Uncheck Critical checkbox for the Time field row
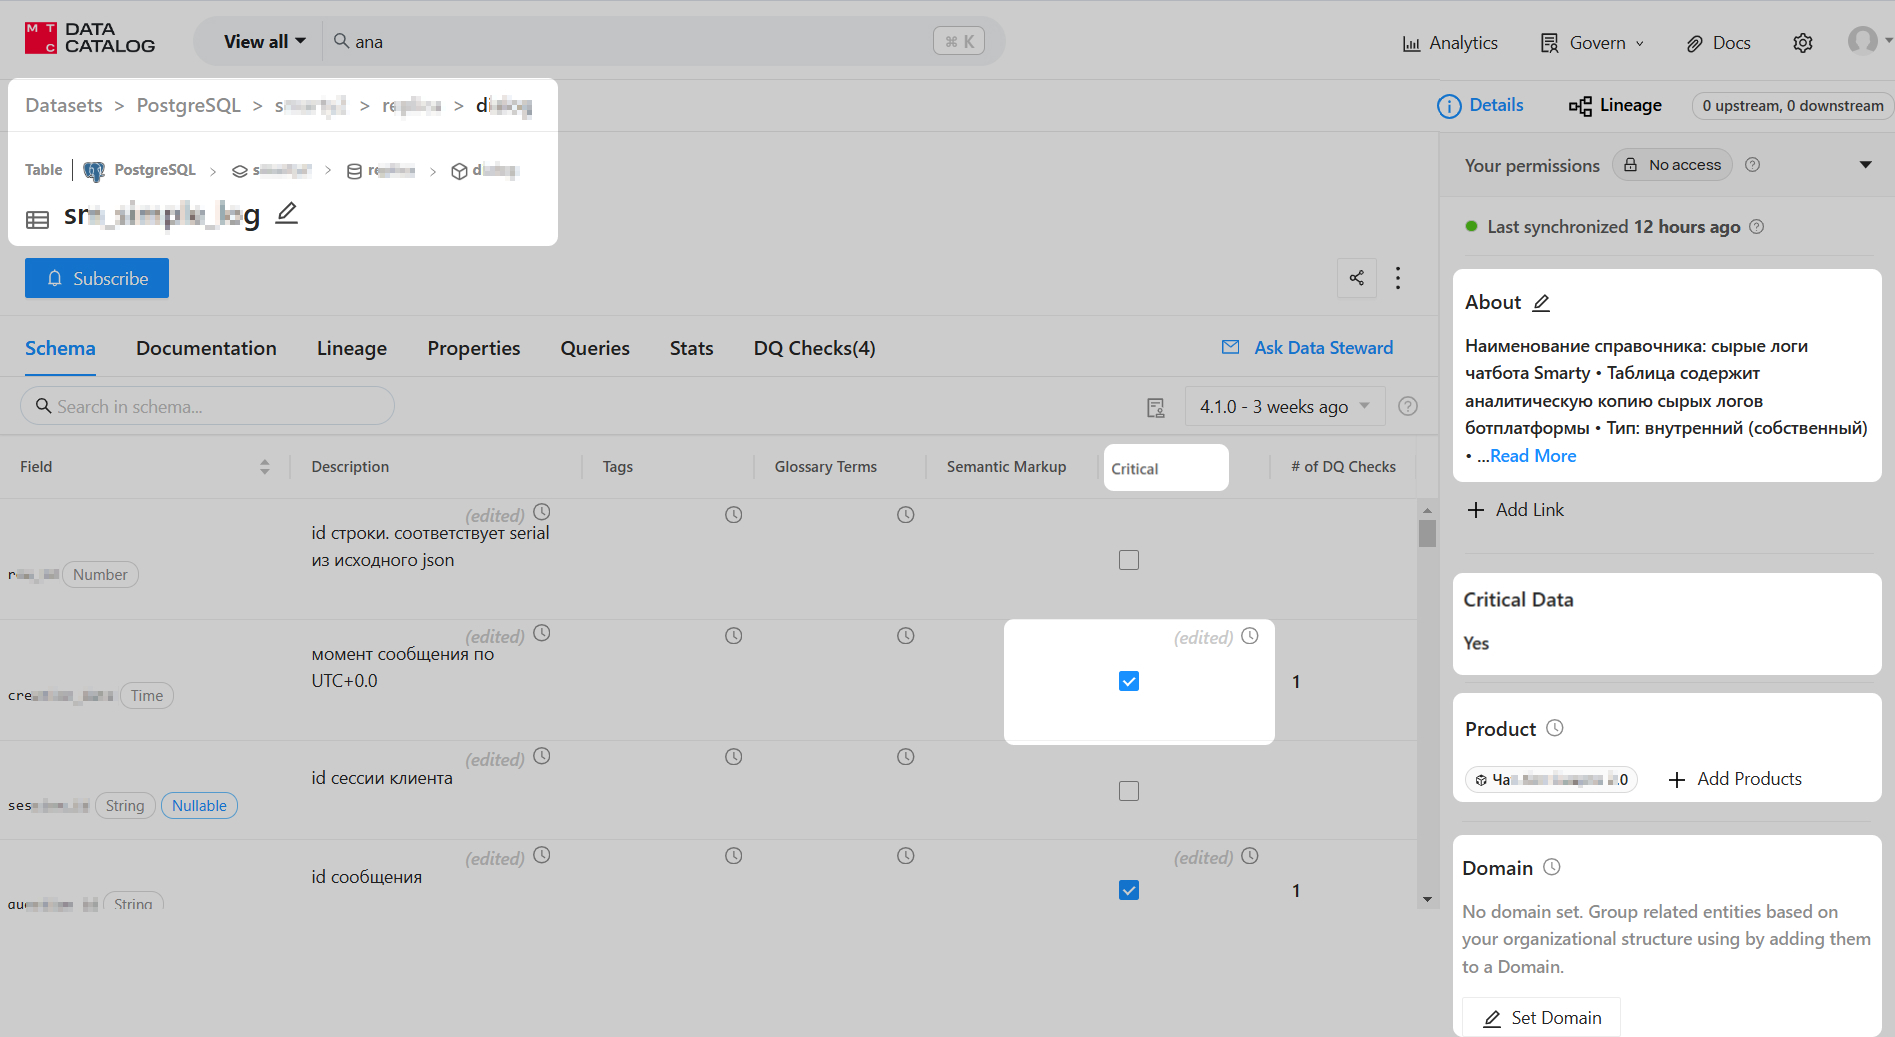Screen dimensions: 1895x1037 point(1129,681)
